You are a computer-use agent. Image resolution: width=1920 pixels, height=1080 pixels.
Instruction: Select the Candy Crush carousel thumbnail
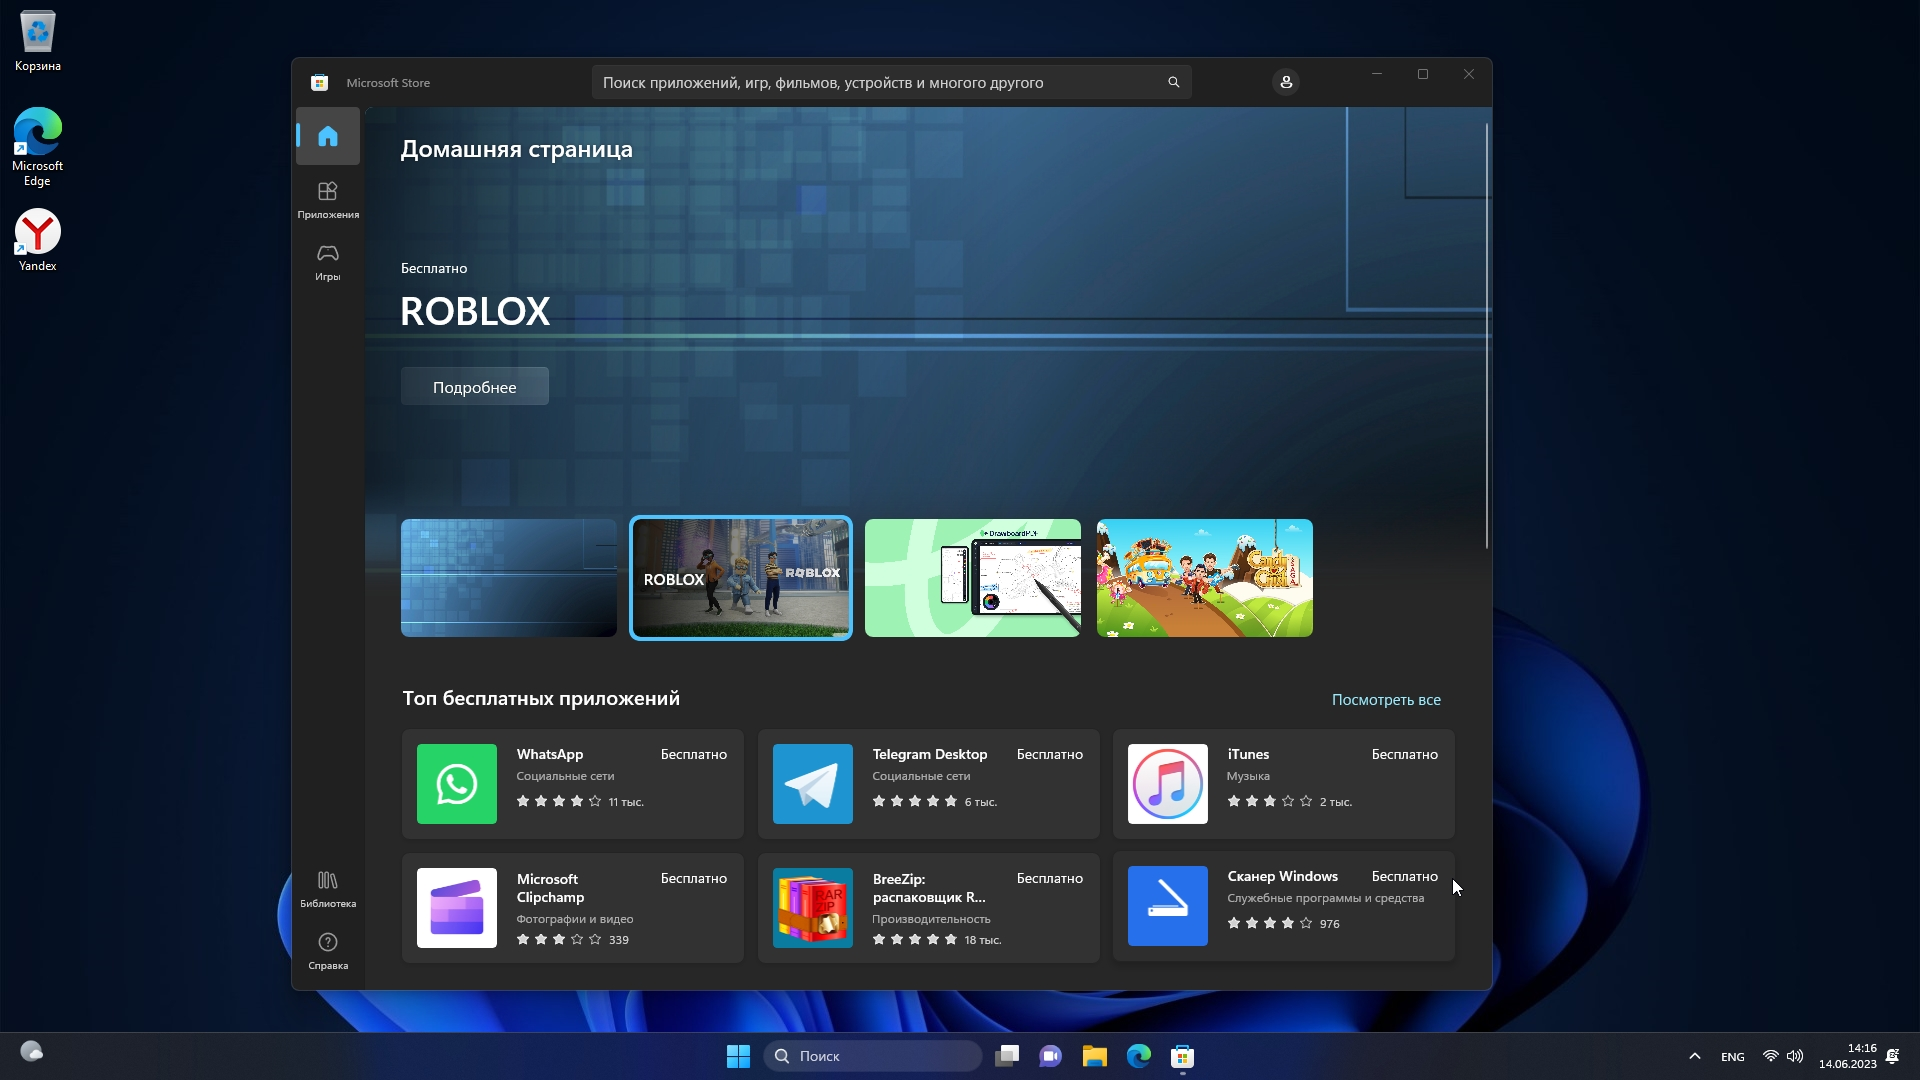point(1204,578)
